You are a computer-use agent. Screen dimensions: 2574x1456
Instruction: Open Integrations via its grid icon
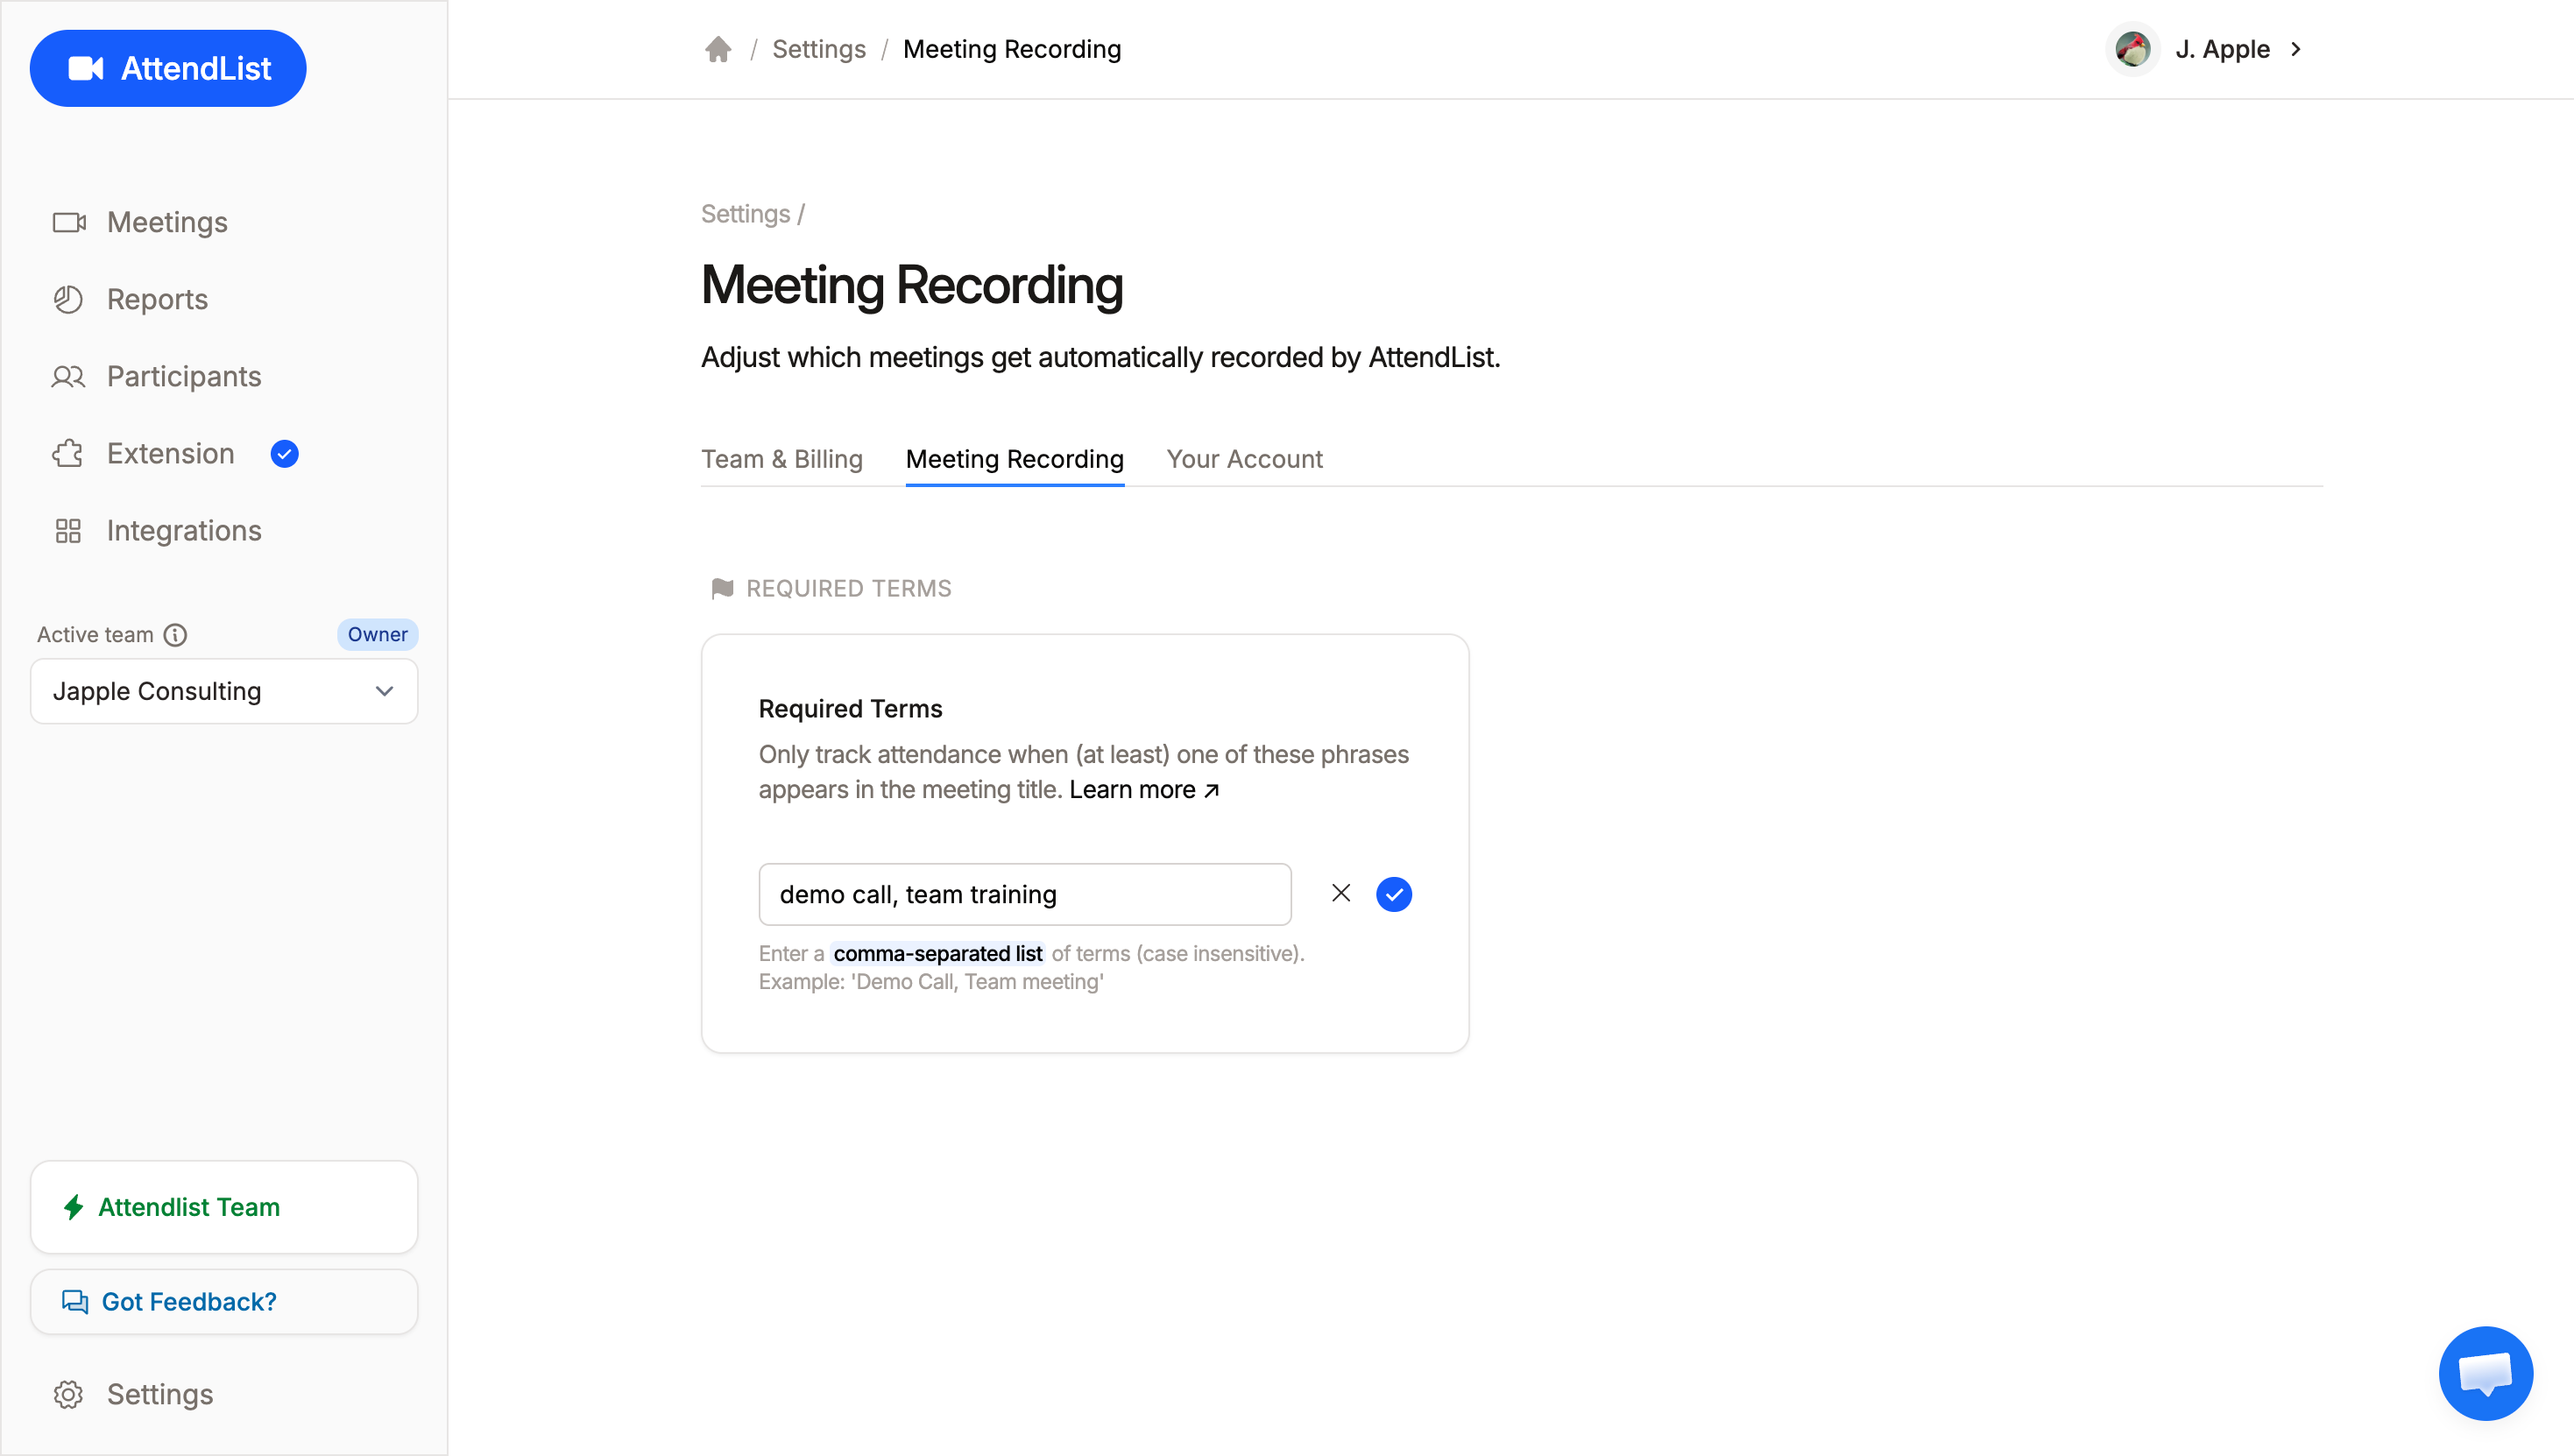[68, 530]
